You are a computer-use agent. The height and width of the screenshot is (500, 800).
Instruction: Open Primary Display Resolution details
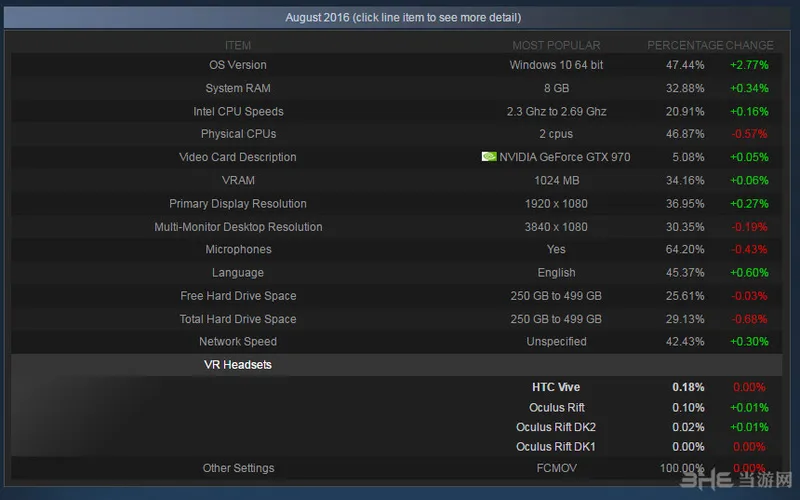point(396,204)
